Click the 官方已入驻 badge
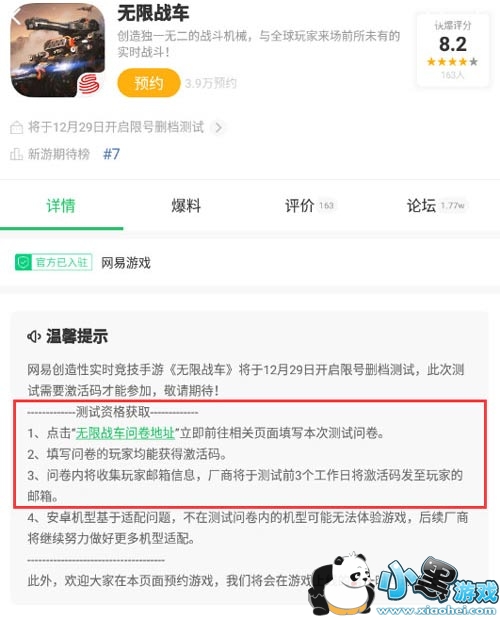This screenshot has height=619, width=500. point(54,262)
